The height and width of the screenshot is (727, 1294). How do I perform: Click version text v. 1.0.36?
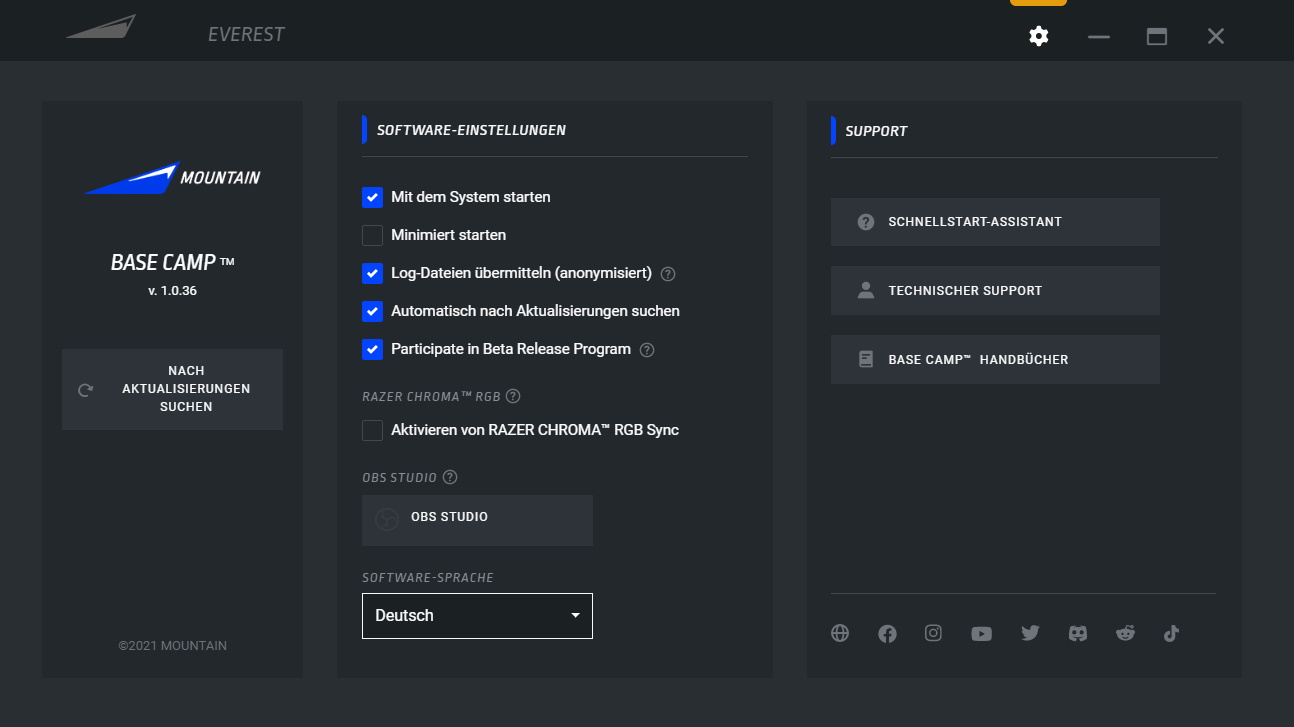tap(172, 291)
